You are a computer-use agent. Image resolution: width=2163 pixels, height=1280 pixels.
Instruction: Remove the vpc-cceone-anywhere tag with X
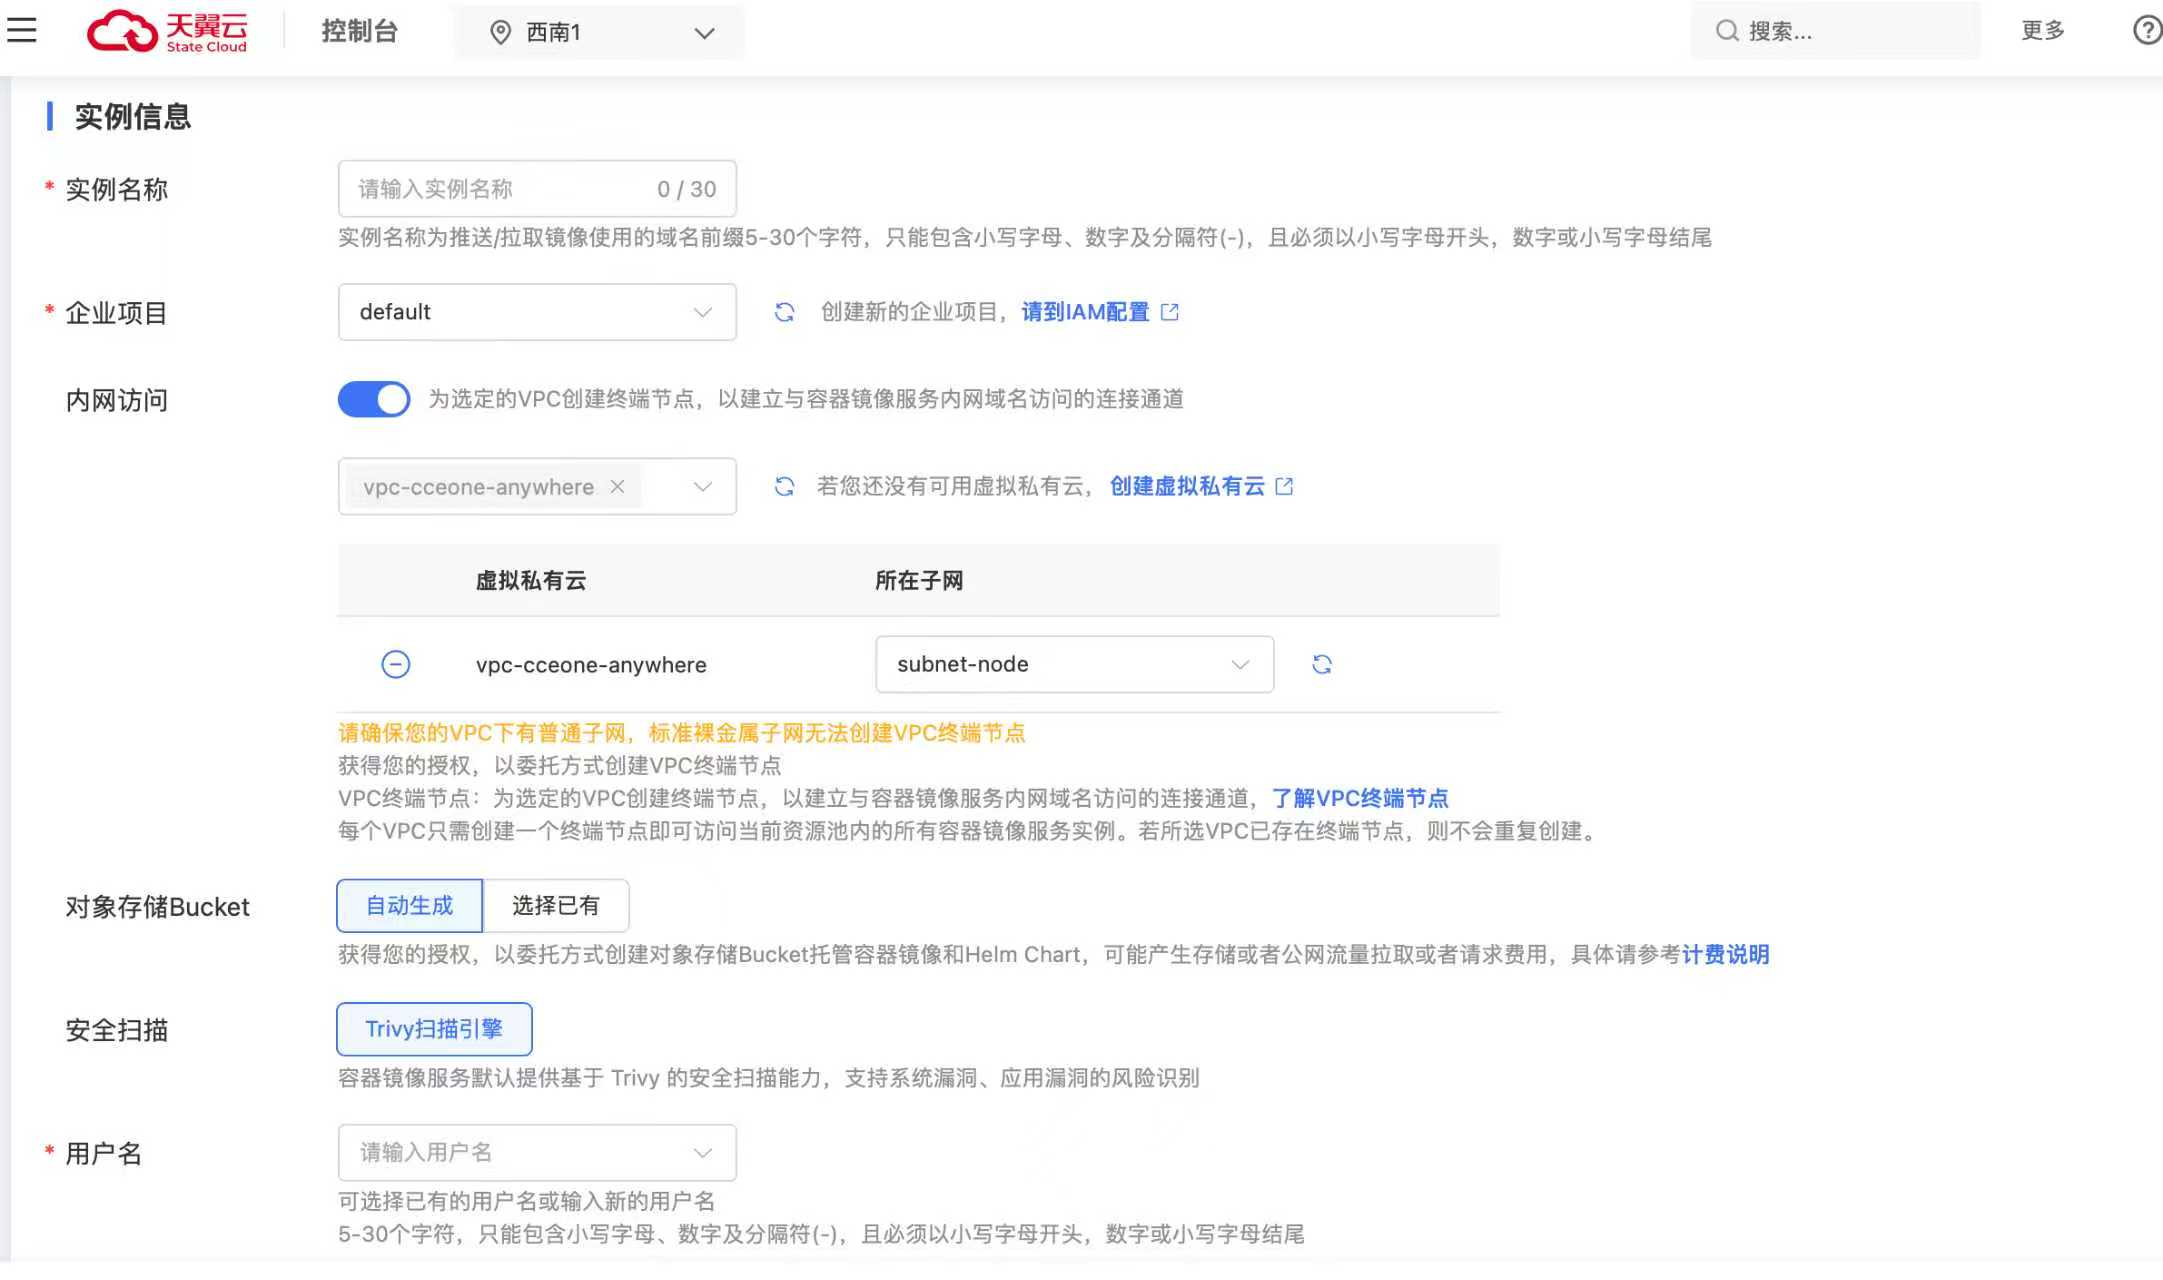(x=617, y=487)
